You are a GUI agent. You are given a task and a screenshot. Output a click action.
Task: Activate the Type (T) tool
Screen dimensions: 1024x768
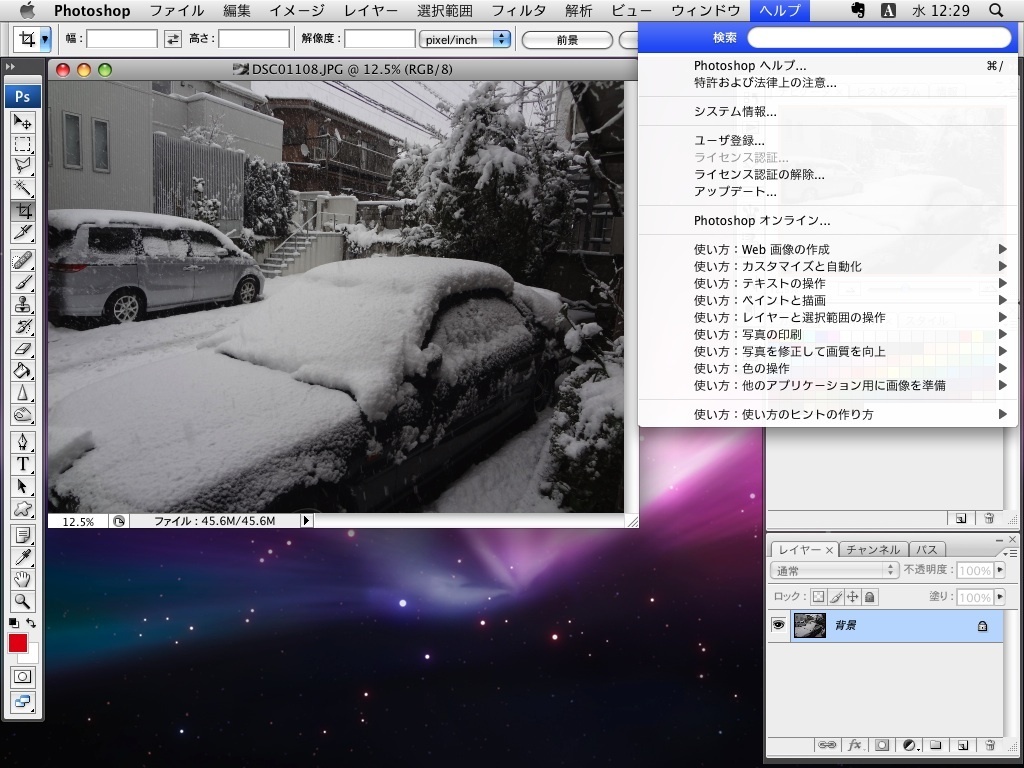pyautogui.click(x=22, y=464)
